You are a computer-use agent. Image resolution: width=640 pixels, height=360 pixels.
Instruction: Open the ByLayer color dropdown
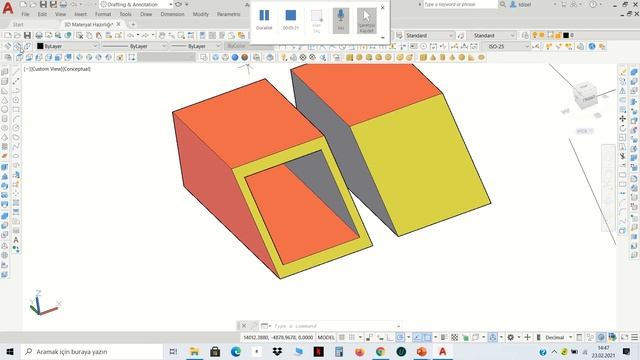67,47
